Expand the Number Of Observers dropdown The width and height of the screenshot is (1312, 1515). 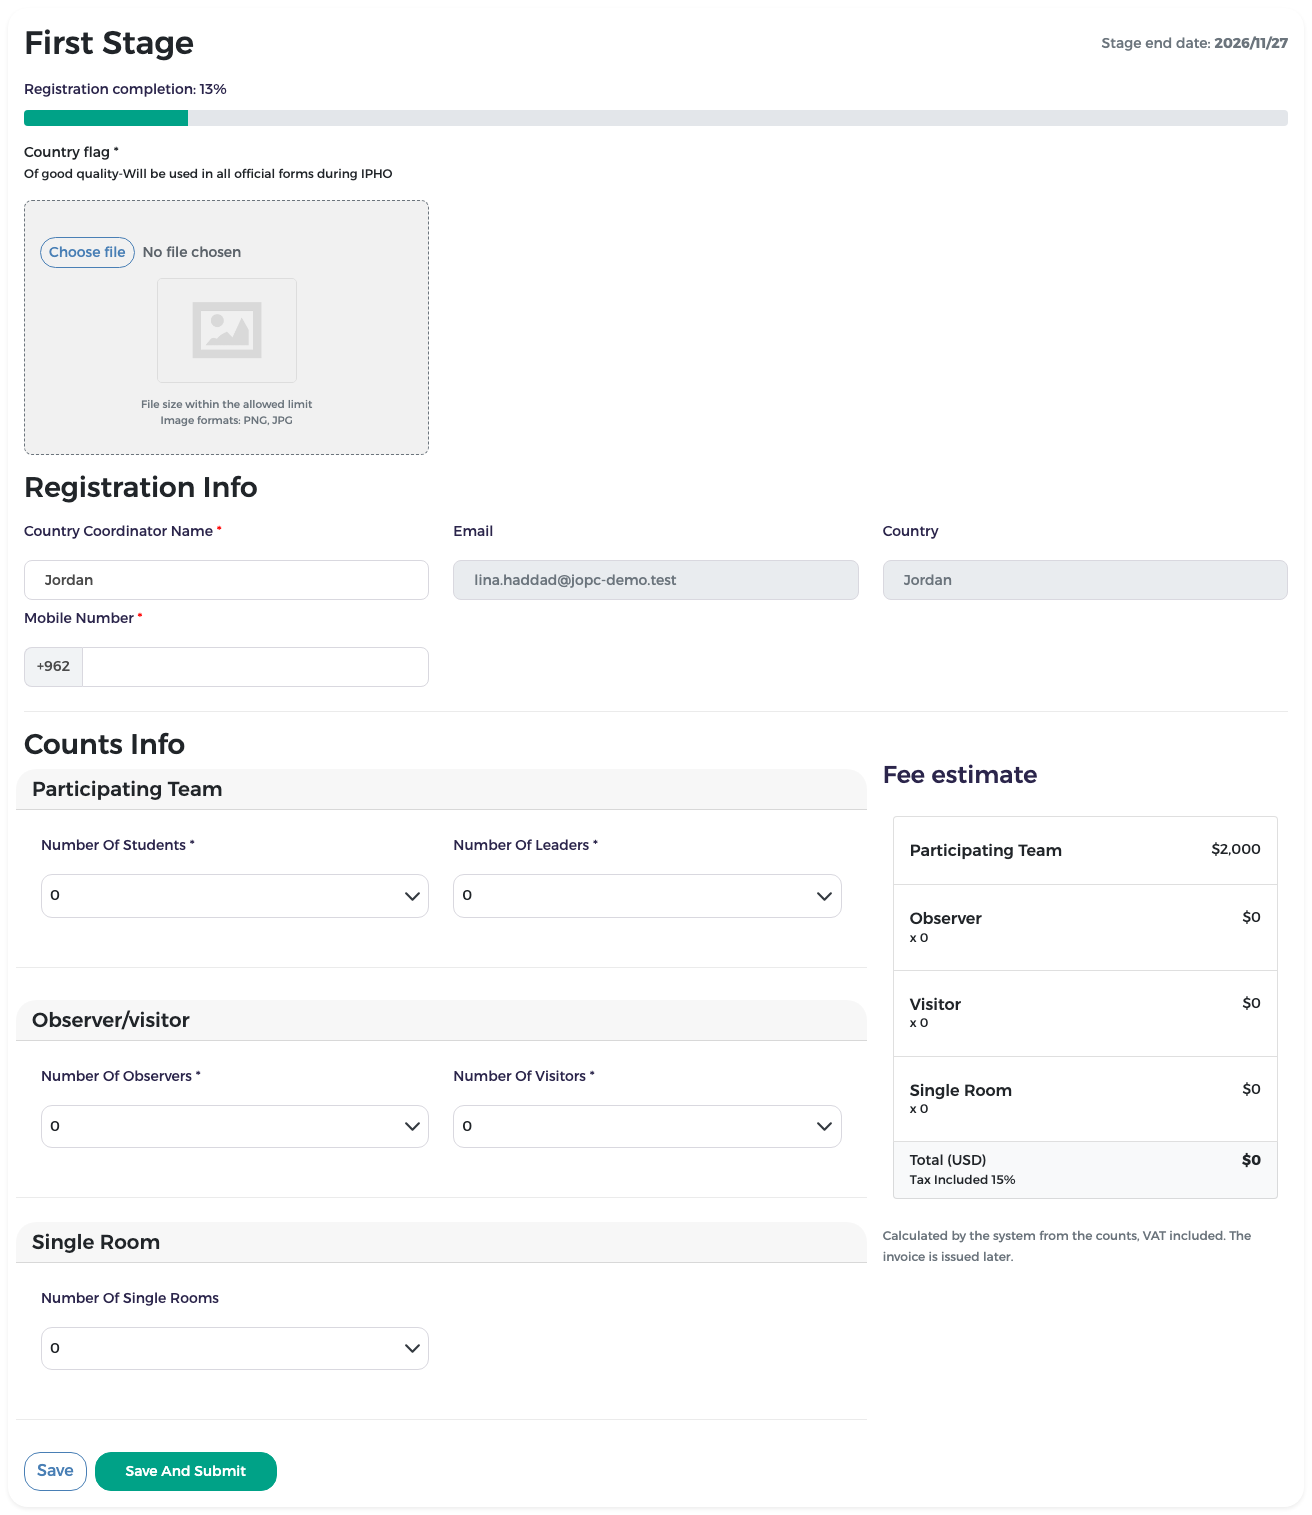(x=235, y=1126)
